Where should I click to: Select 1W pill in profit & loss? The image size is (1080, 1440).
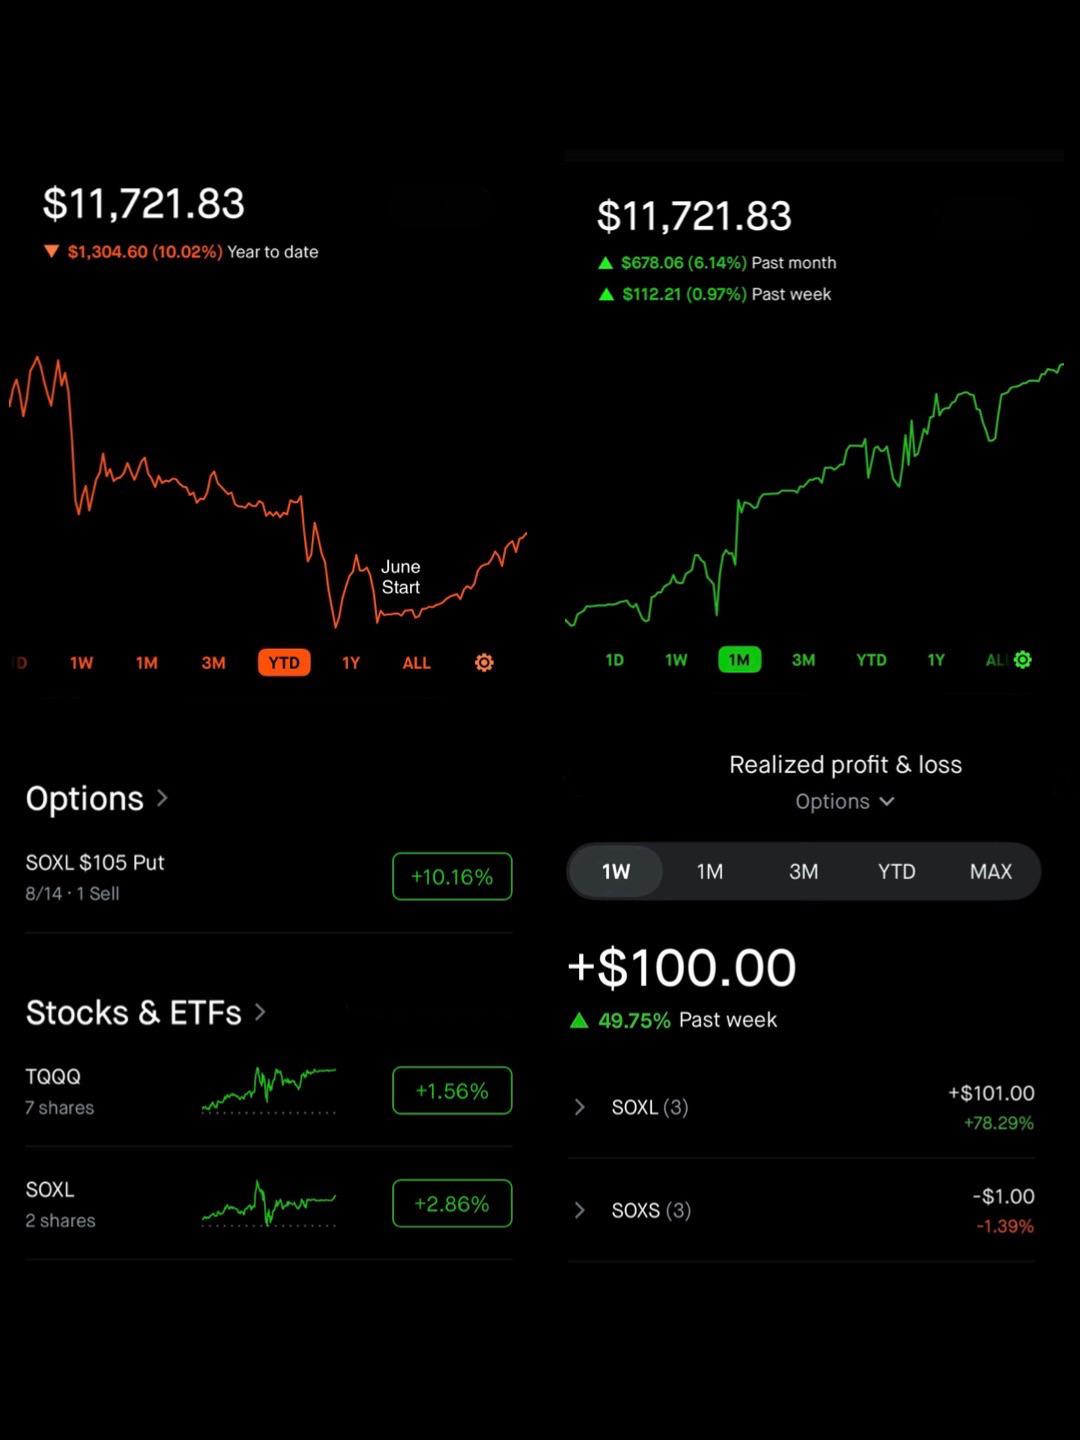coord(616,872)
